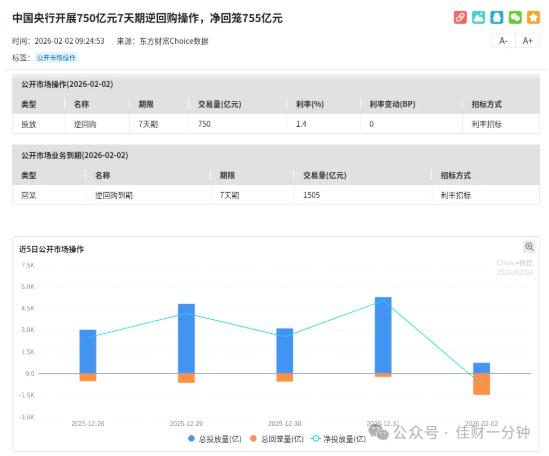The height and width of the screenshot is (456, 549).
Task: Toggle 总投放量(亿) legend series
Action: (215, 439)
